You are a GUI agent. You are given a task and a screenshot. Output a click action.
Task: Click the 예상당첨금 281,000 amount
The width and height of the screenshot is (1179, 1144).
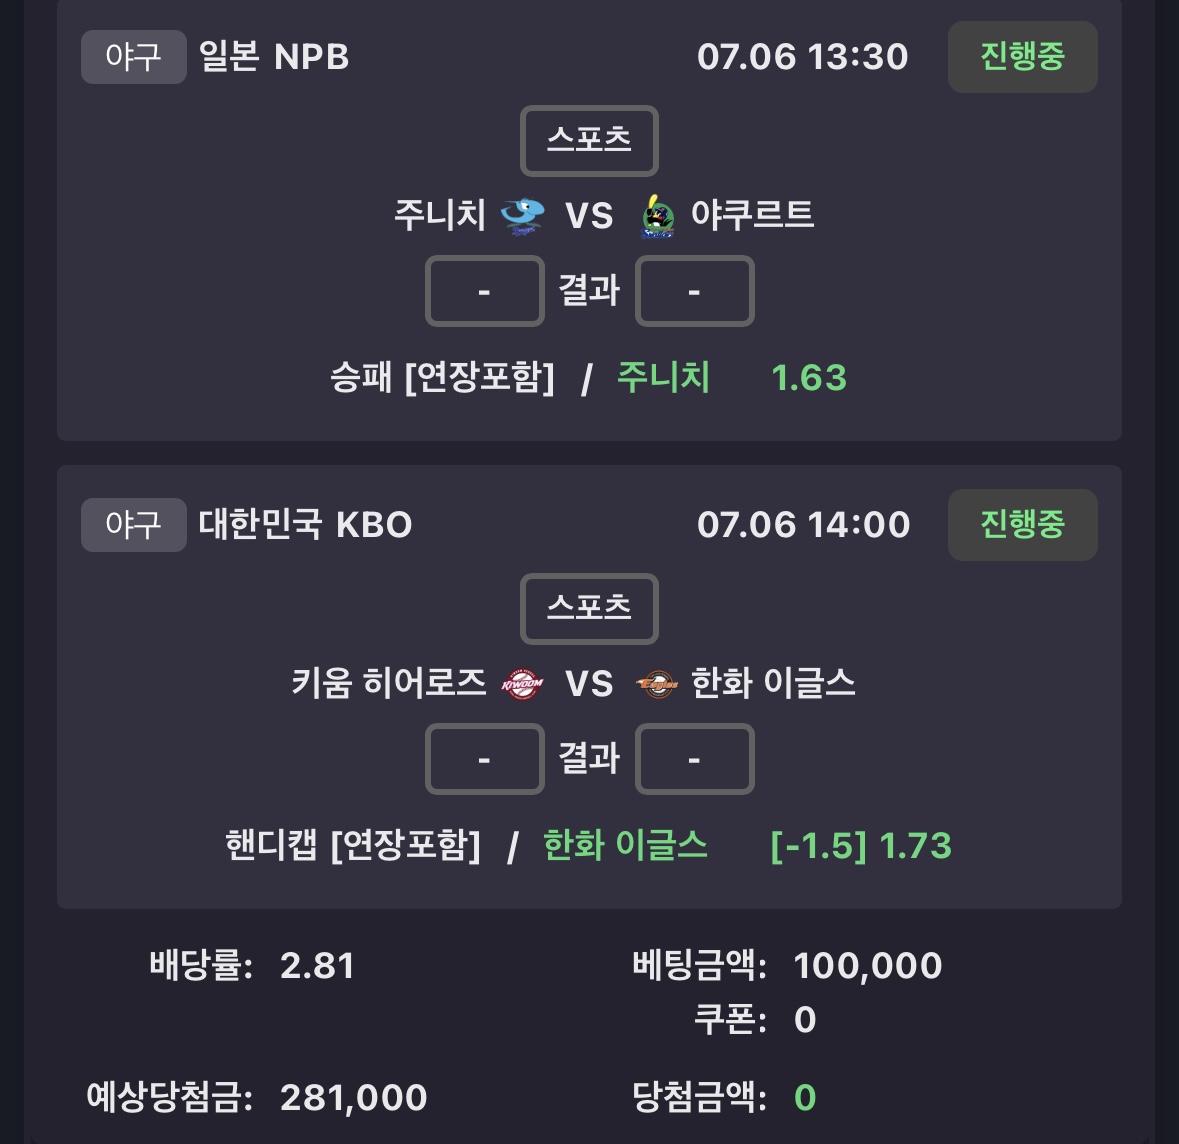[353, 1098]
